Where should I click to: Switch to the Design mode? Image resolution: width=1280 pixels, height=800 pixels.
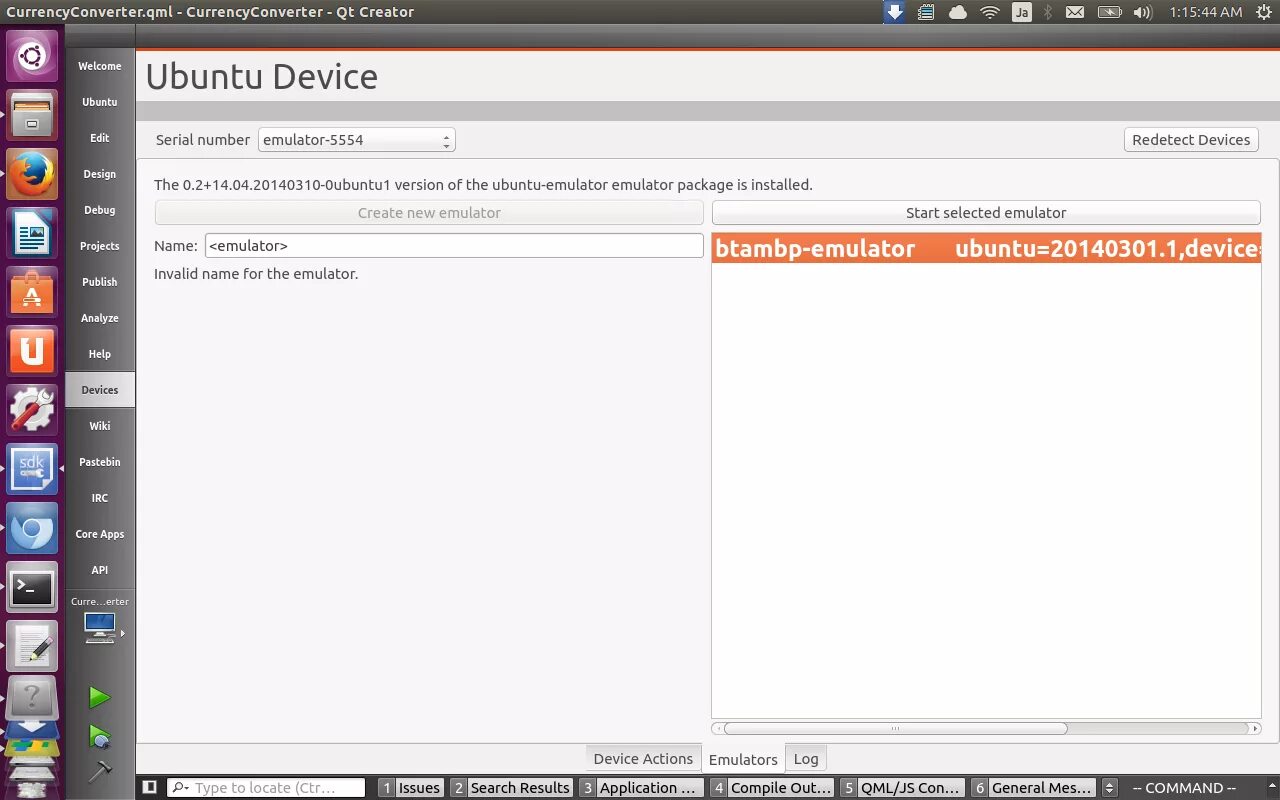[x=100, y=174]
